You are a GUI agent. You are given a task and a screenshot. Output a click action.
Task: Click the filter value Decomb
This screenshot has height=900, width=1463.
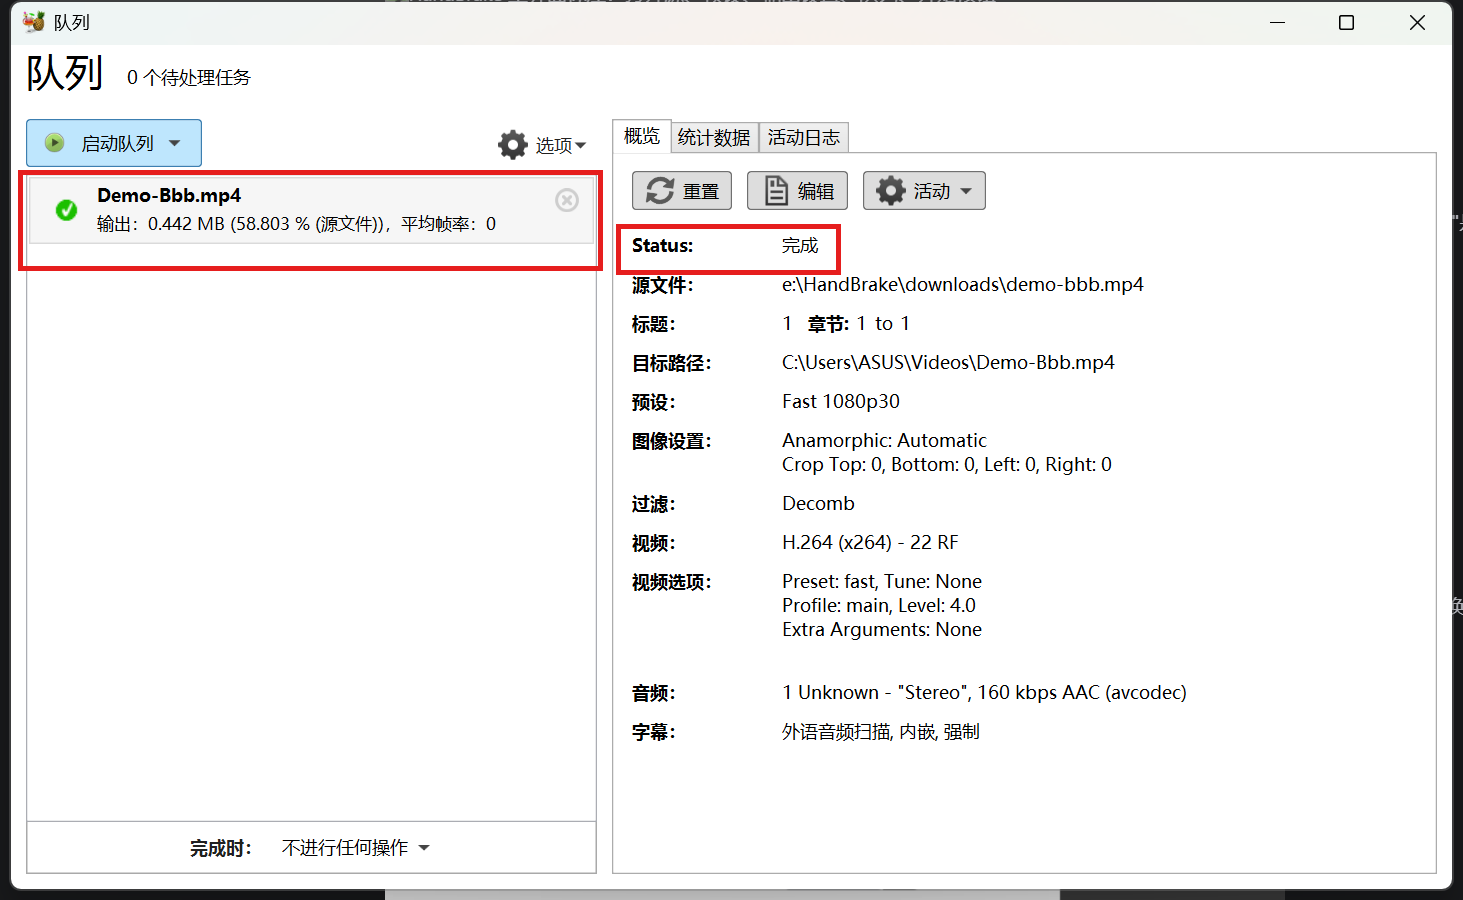[818, 503]
